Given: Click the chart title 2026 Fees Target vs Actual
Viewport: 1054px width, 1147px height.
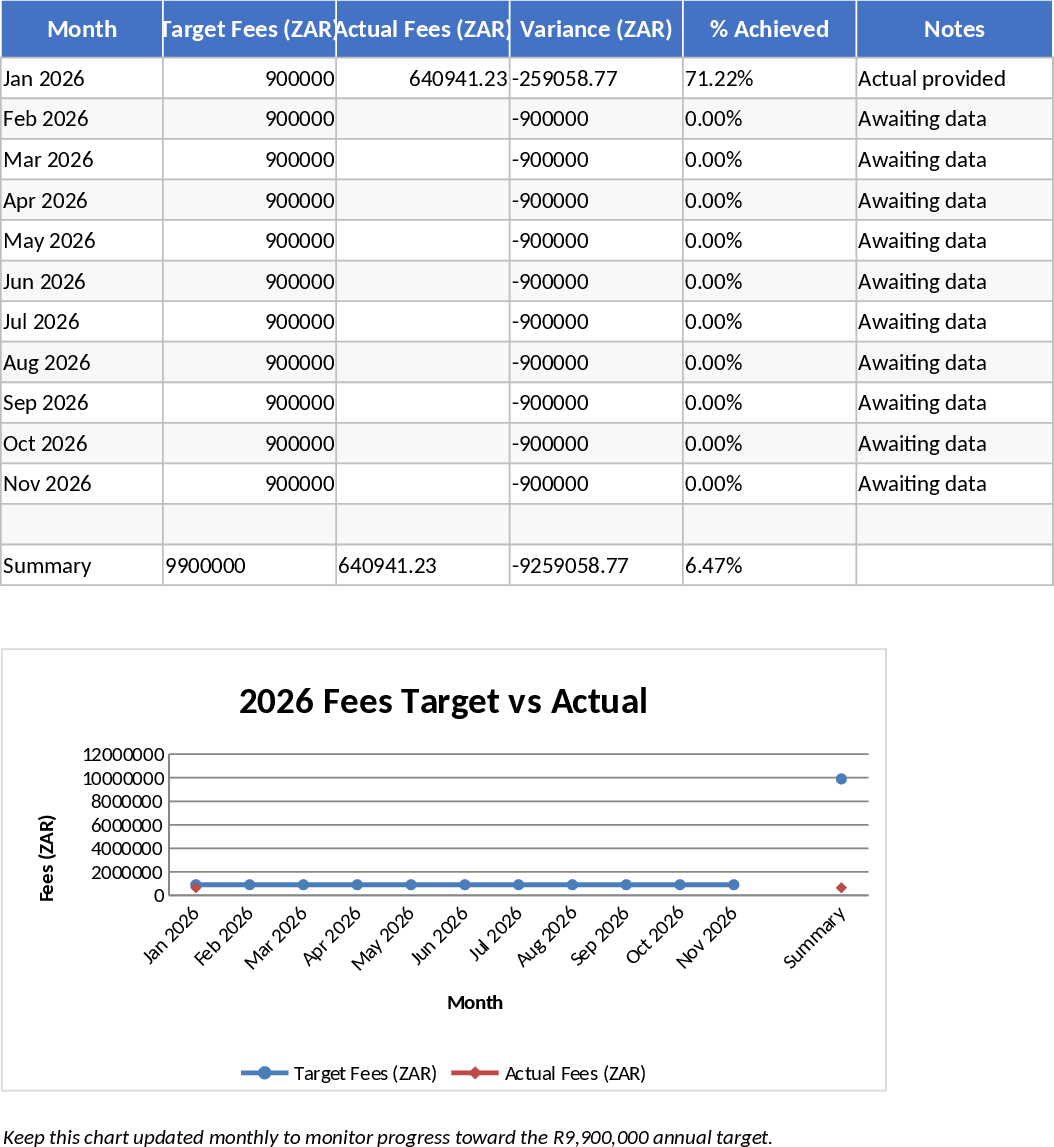Looking at the screenshot, I should [x=445, y=701].
